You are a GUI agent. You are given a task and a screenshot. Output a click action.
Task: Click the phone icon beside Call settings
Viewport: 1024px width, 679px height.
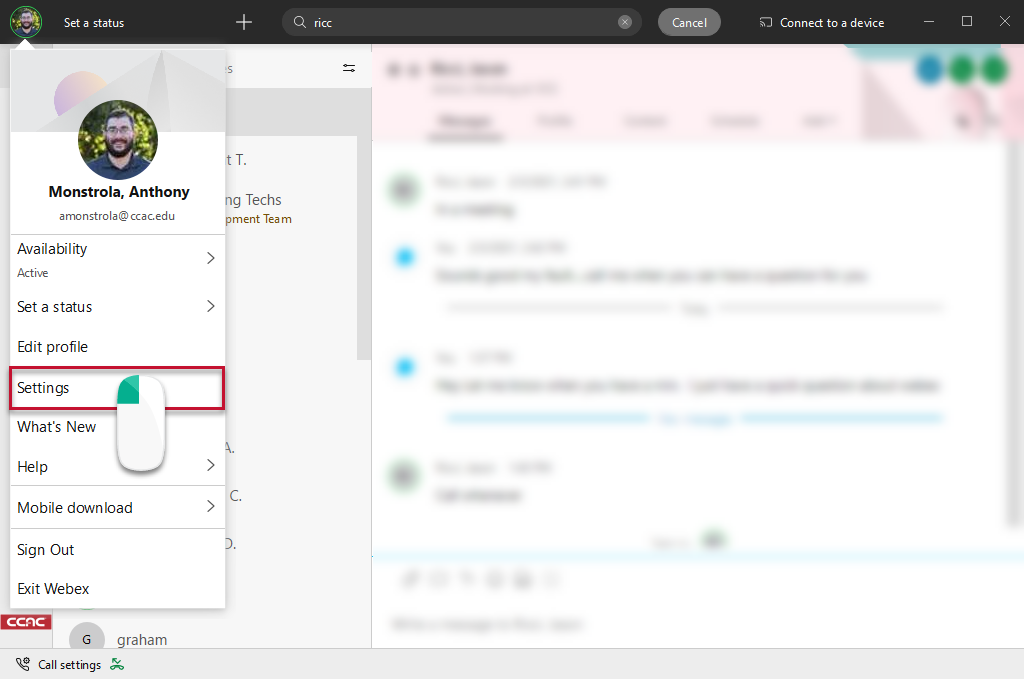coord(23,665)
